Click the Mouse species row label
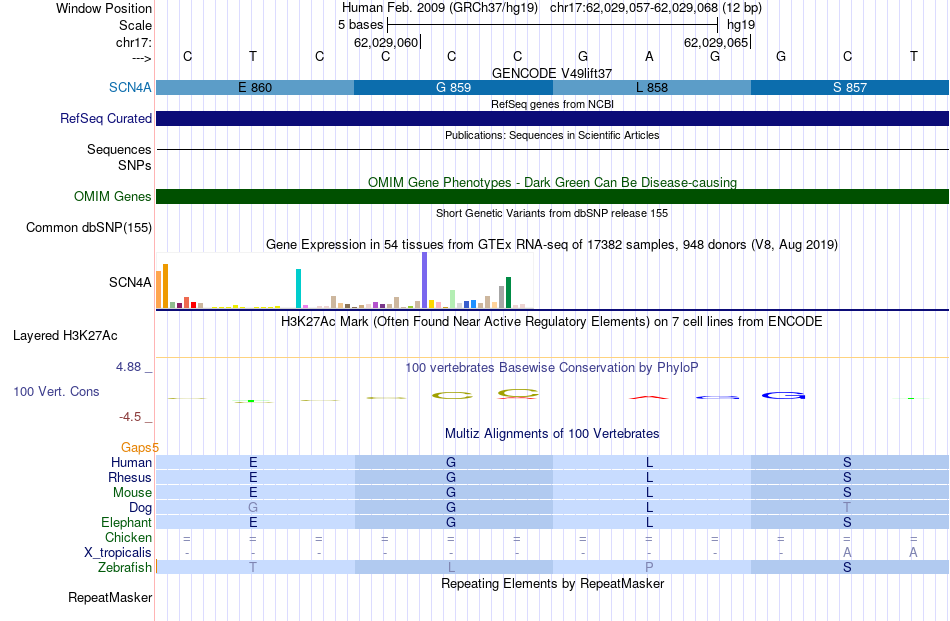950x621 pixels. tap(132, 492)
